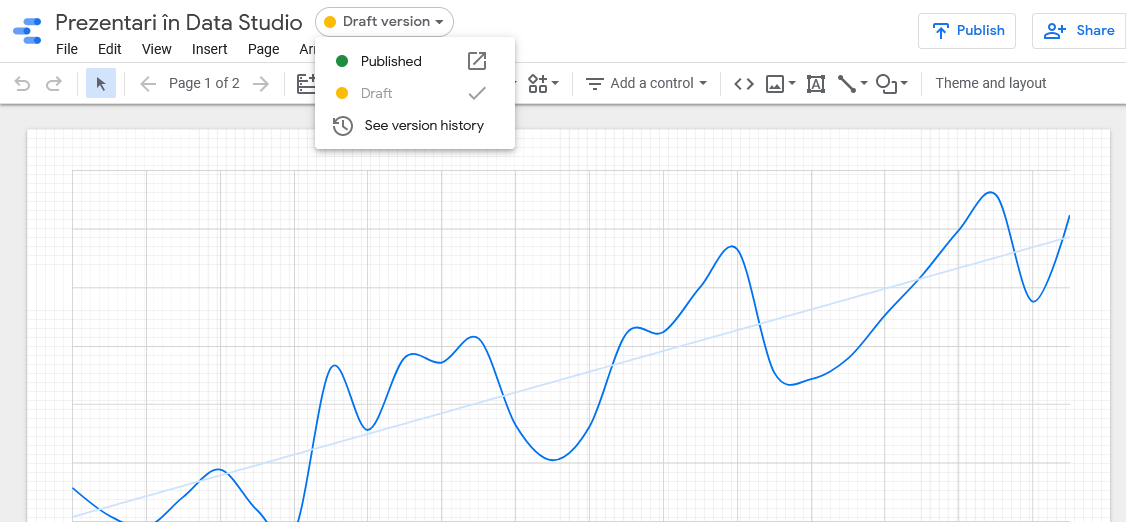The width and height of the screenshot is (1126, 522).
Task: Expand the shape type dropdown arrow
Action: pos(905,84)
